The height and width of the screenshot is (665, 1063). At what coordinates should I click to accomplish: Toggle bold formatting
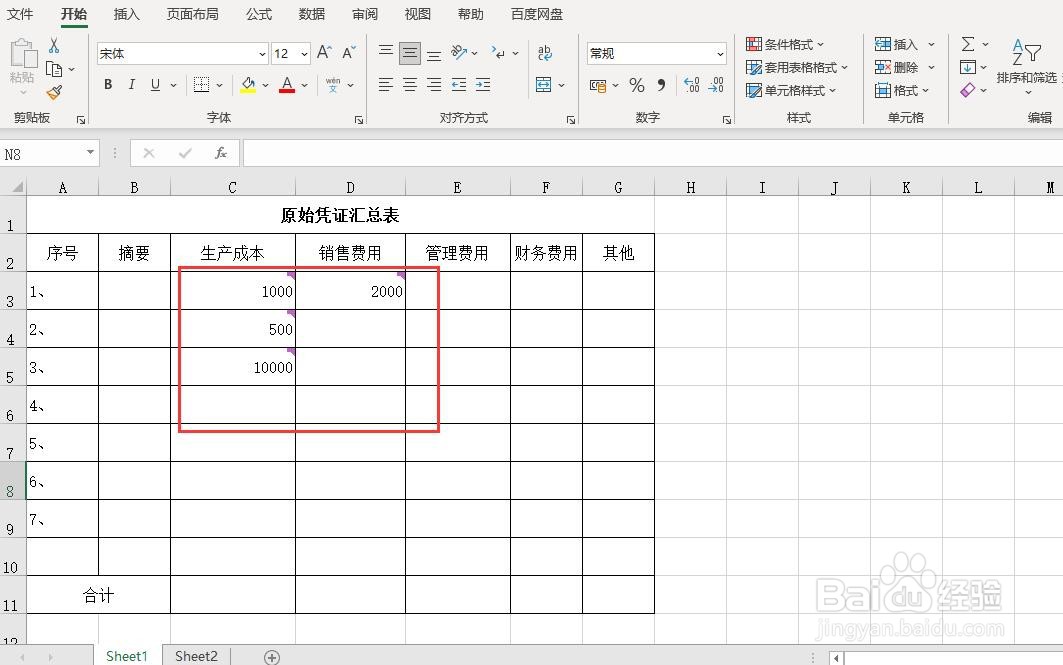(108, 84)
